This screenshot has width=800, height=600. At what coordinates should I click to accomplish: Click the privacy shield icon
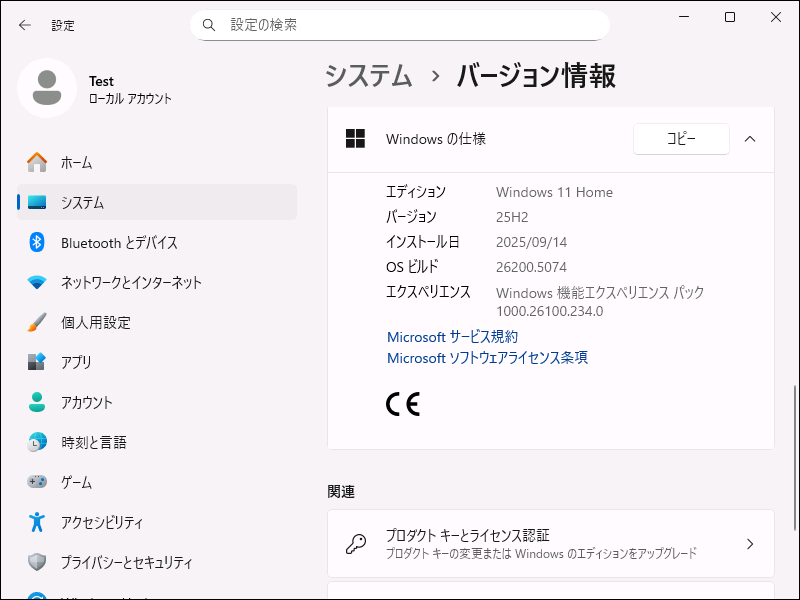tap(37, 562)
